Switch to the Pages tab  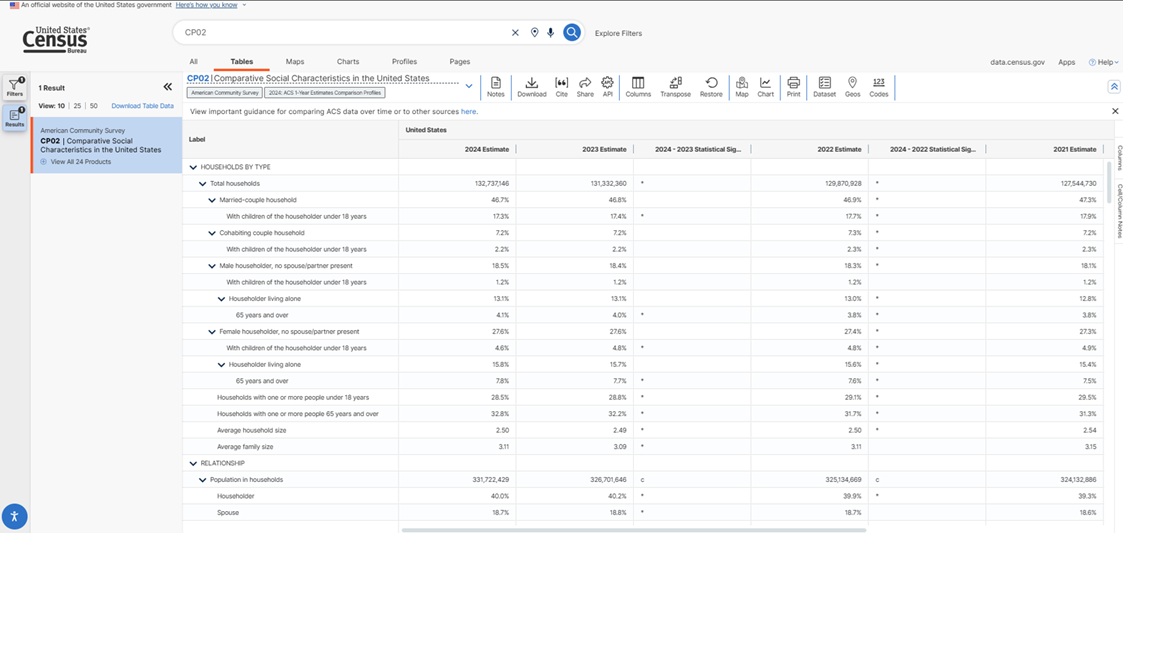click(x=460, y=62)
